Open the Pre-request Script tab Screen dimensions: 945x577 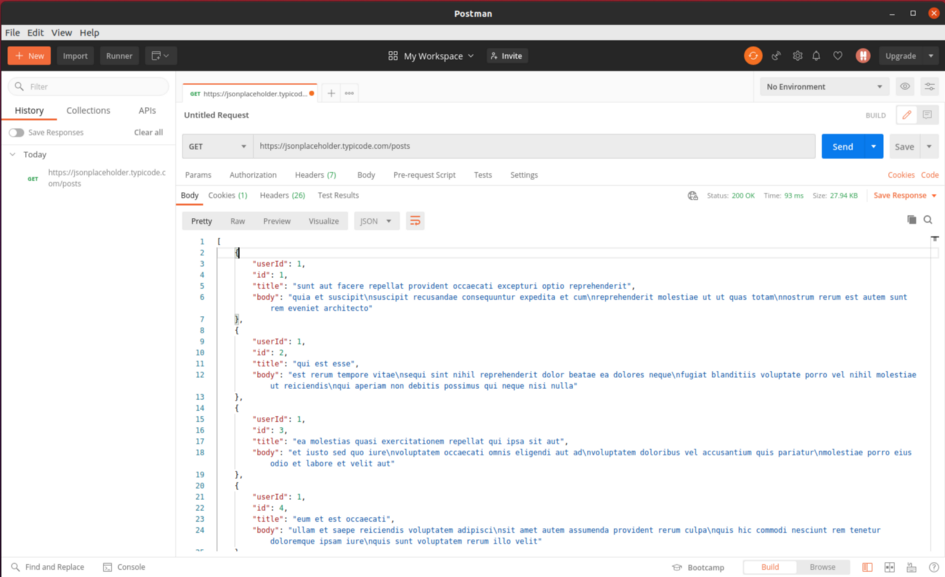tap(424, 175)
